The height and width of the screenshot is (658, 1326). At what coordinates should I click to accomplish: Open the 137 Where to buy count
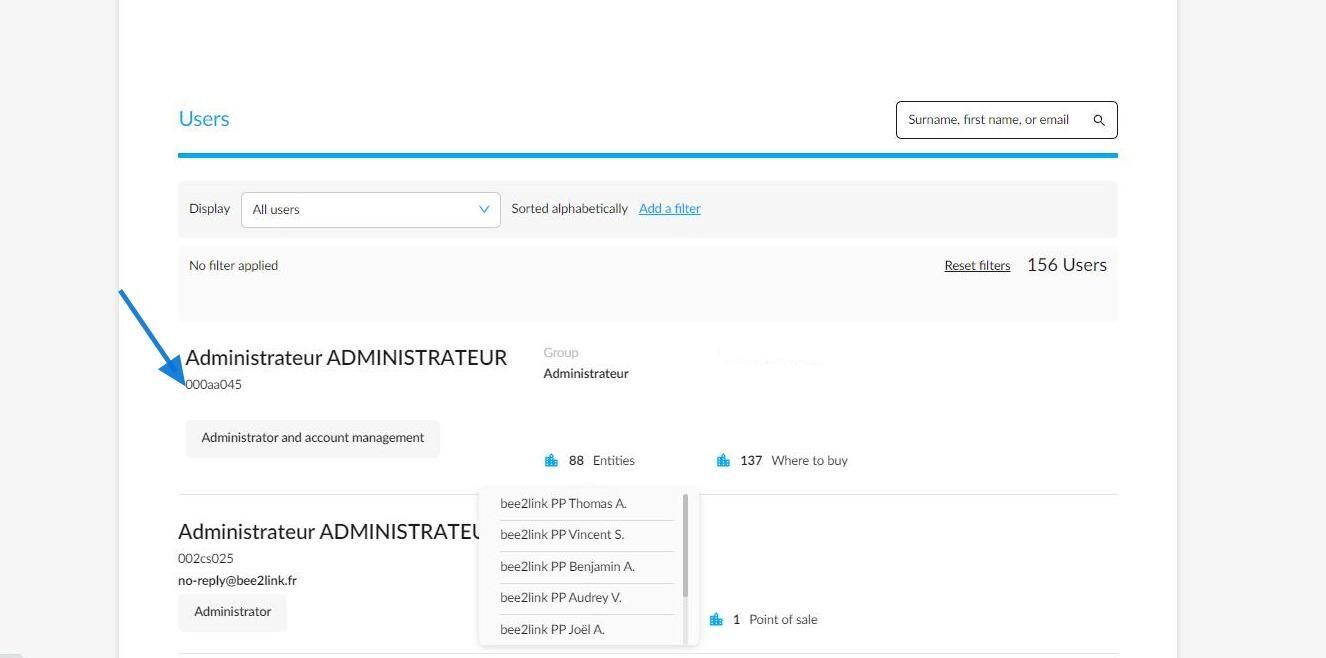coord(793,460)
